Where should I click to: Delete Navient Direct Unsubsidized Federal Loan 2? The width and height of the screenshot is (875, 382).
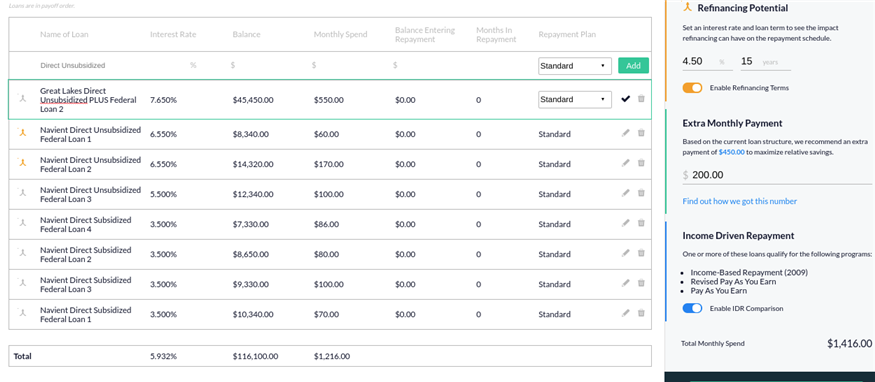click(x=641, y=163)
